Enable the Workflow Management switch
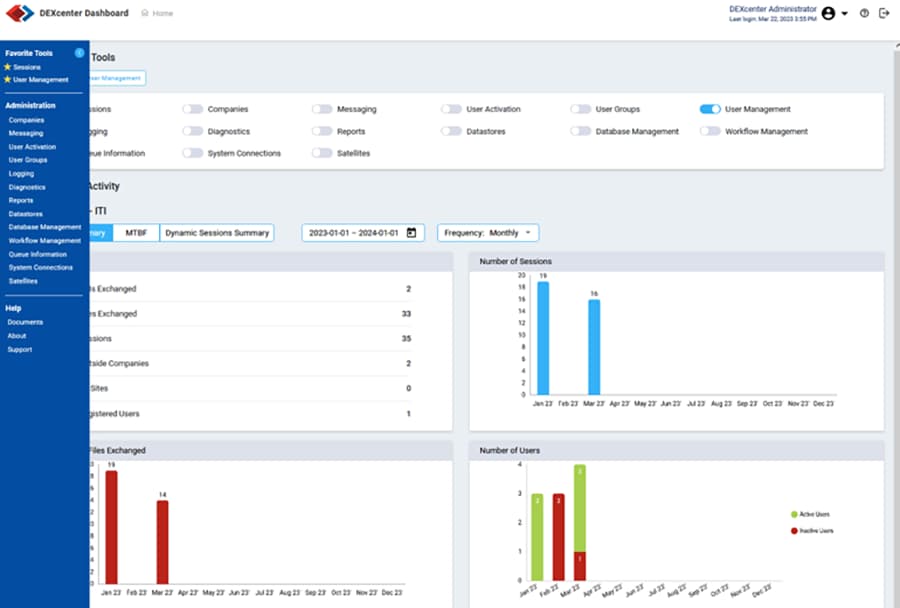Image resolution: width=900 pixels, height=608 pixels. click(x=710, y=131)
